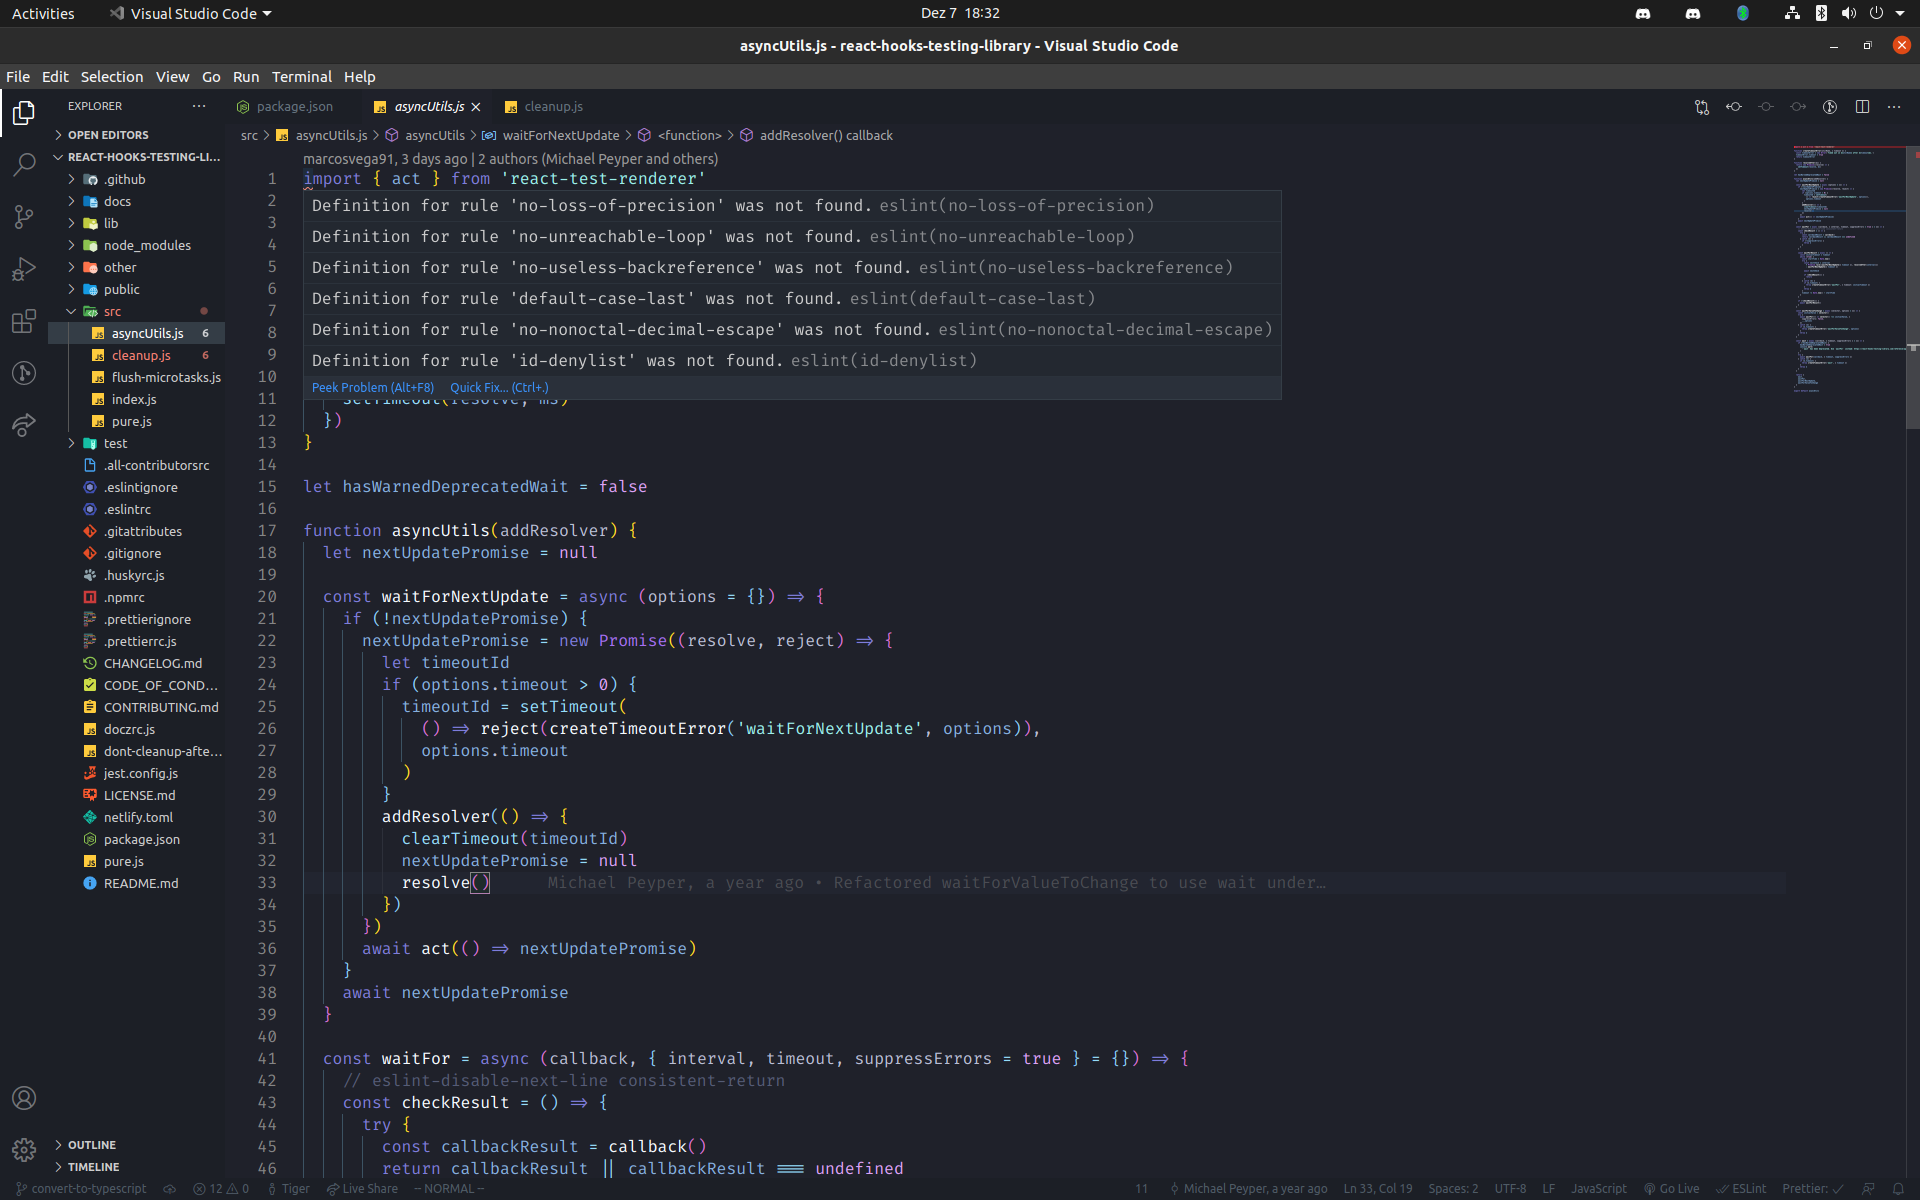Screen dimensions: 1920x1200
Task: Click the minimap code overview
Action: 1847,270
